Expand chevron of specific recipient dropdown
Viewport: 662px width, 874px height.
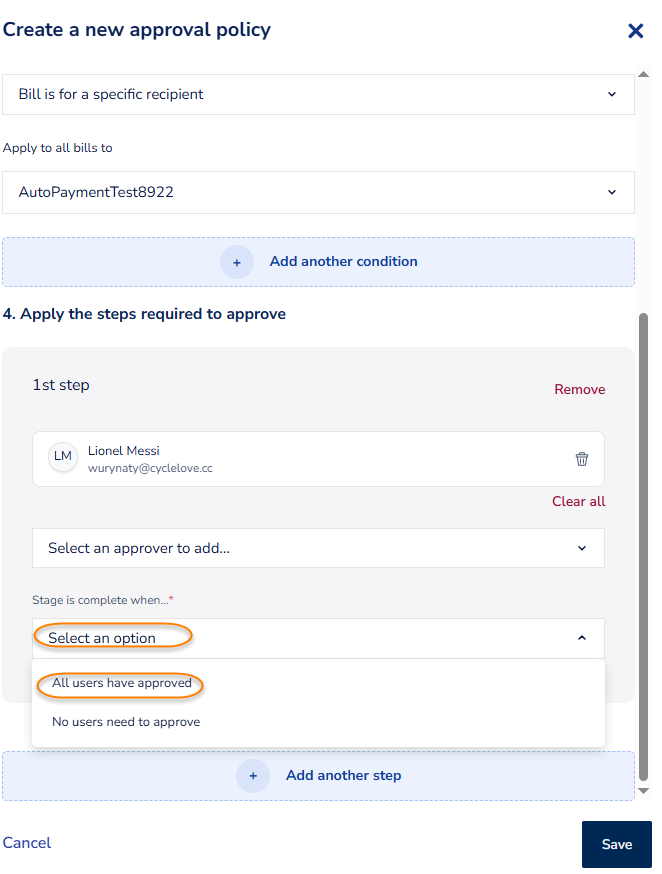612,94
